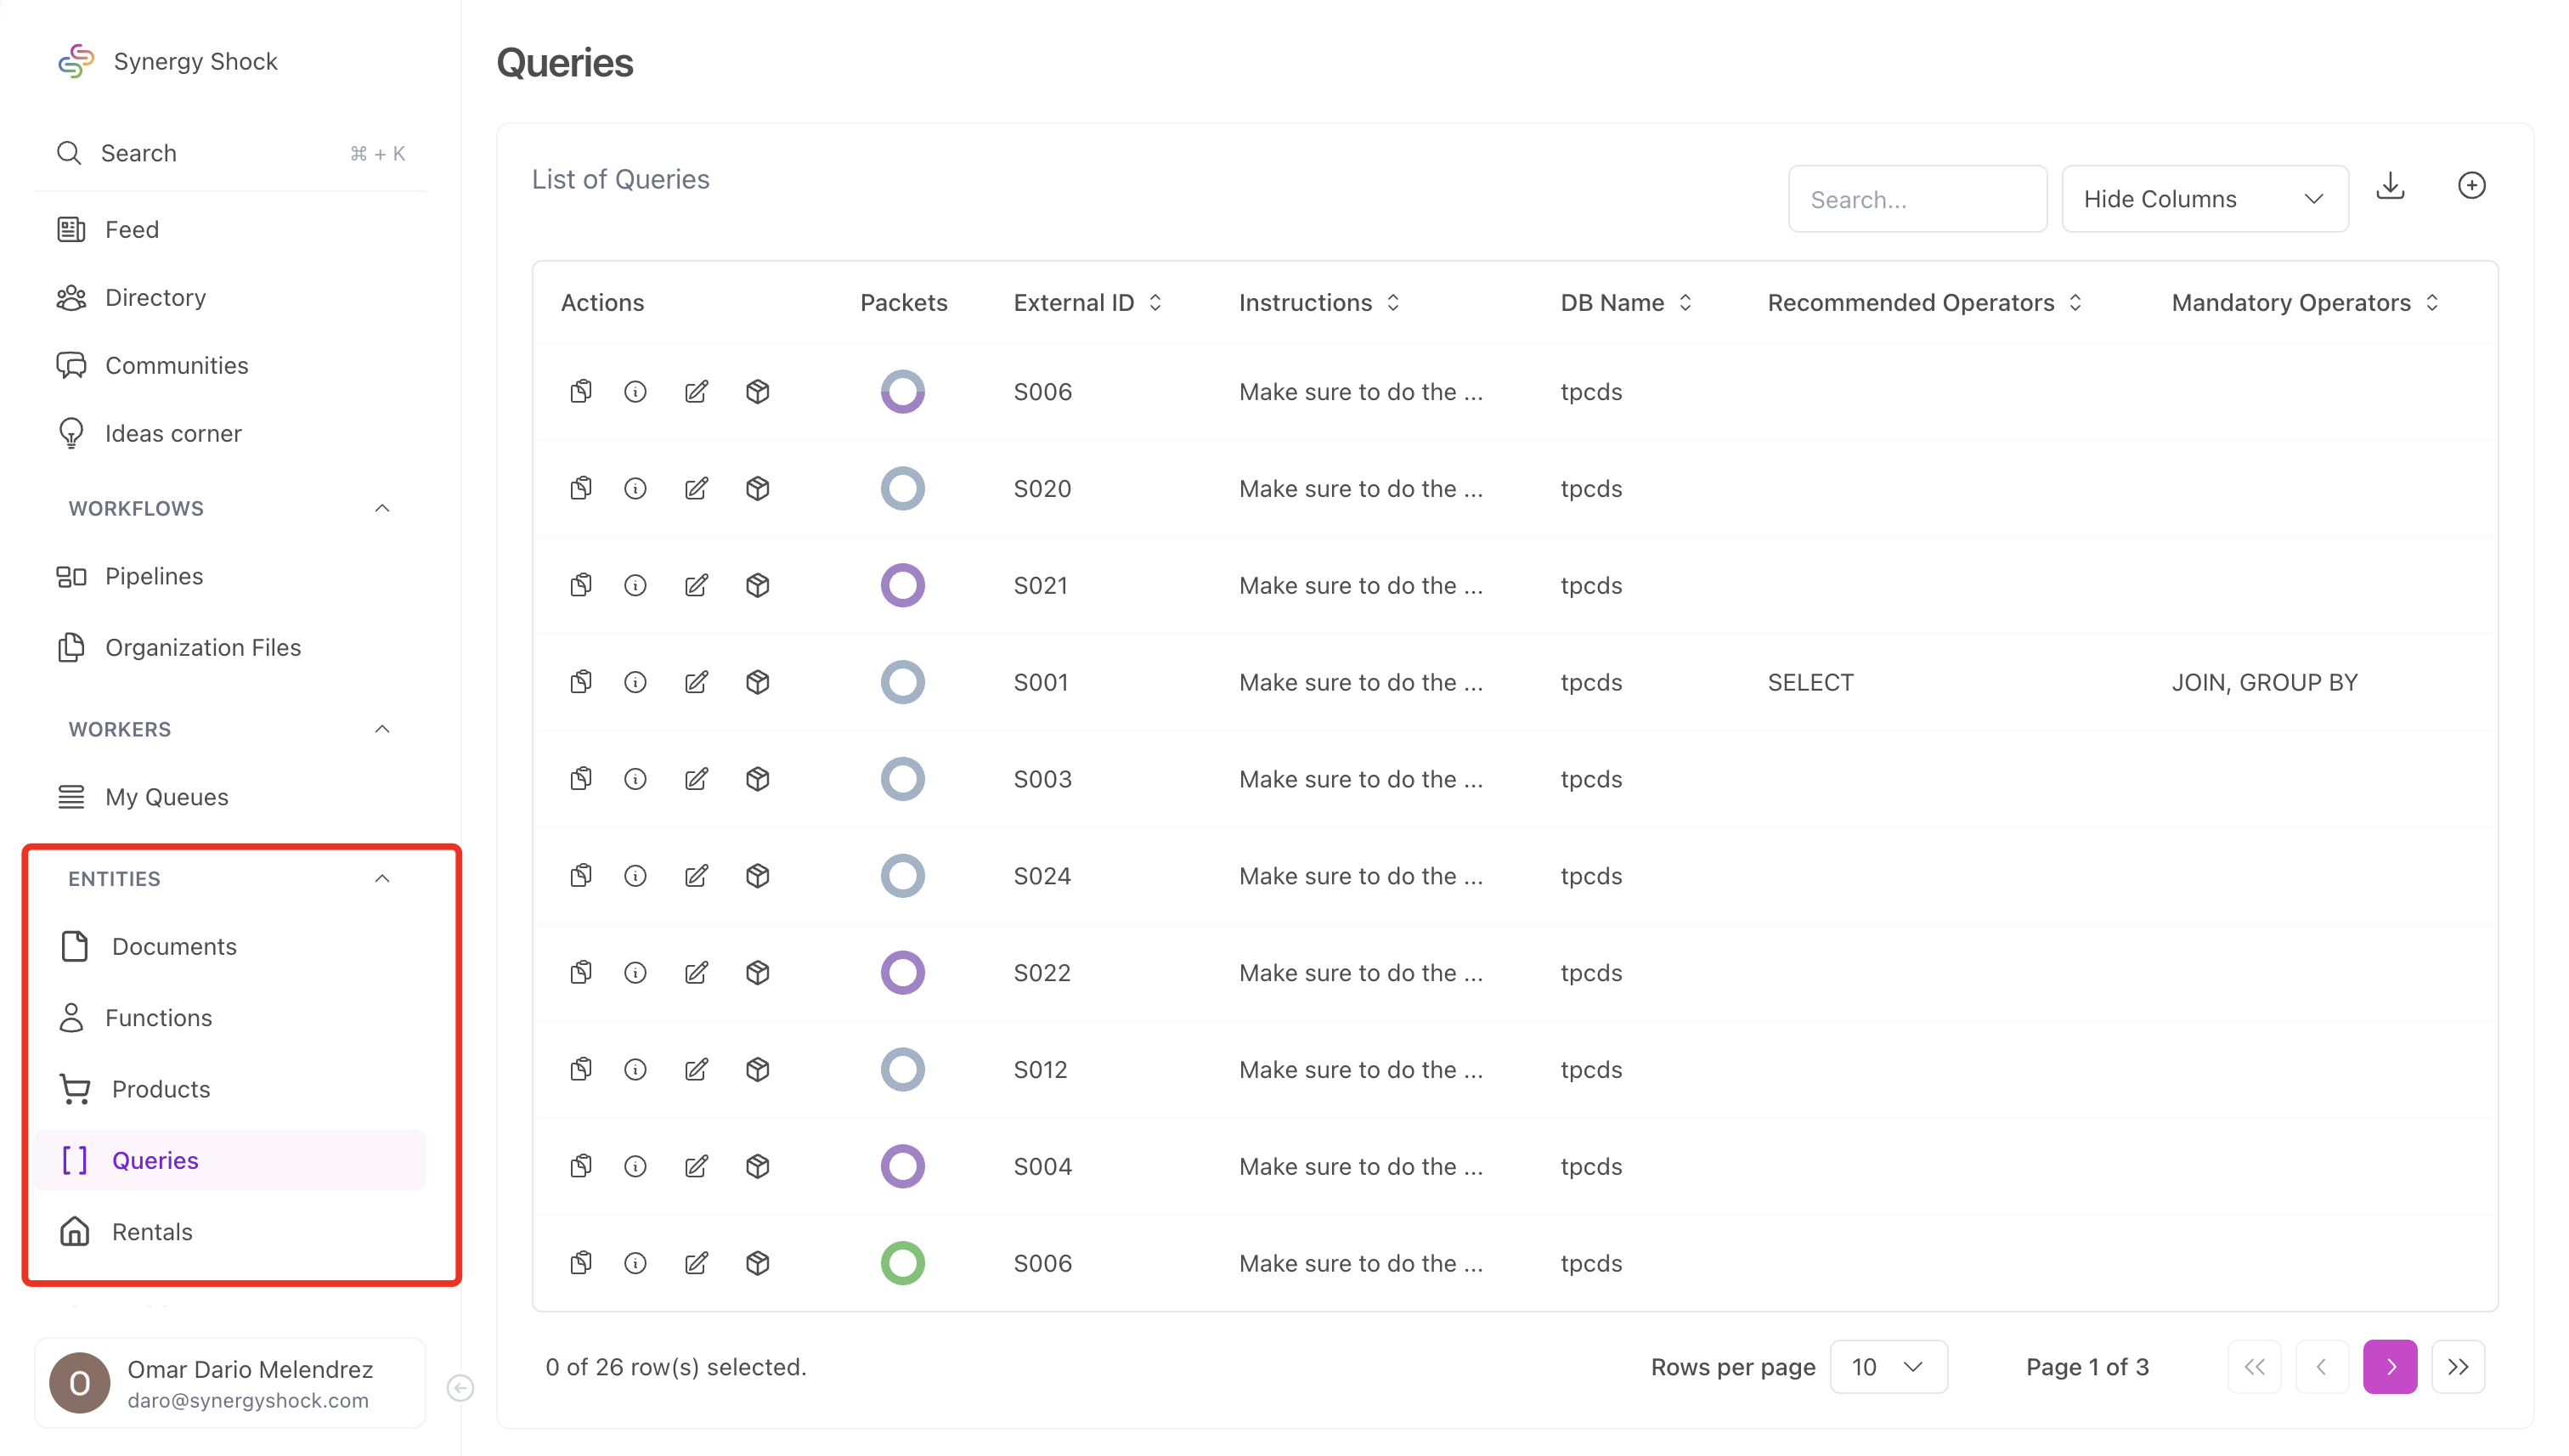The image size is (2569, 1456).
Task: Go to the next page
Action: [x=2390, y=1367]
